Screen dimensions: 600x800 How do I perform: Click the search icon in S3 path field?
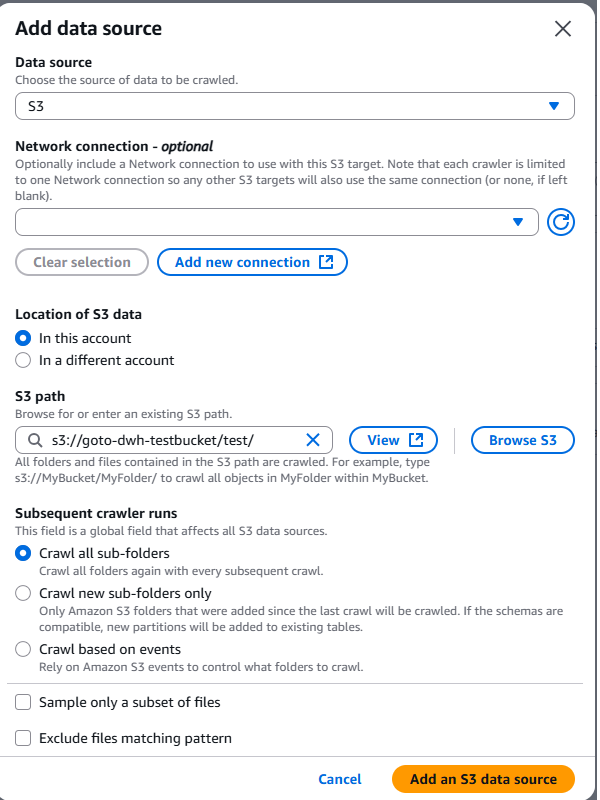[35, 440]
